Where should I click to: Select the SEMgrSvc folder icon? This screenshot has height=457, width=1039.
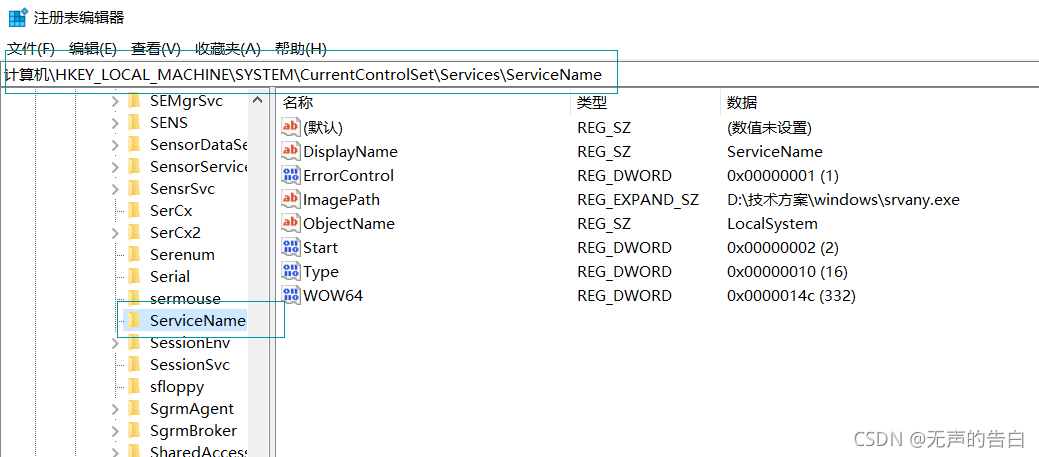click(135, 101)
